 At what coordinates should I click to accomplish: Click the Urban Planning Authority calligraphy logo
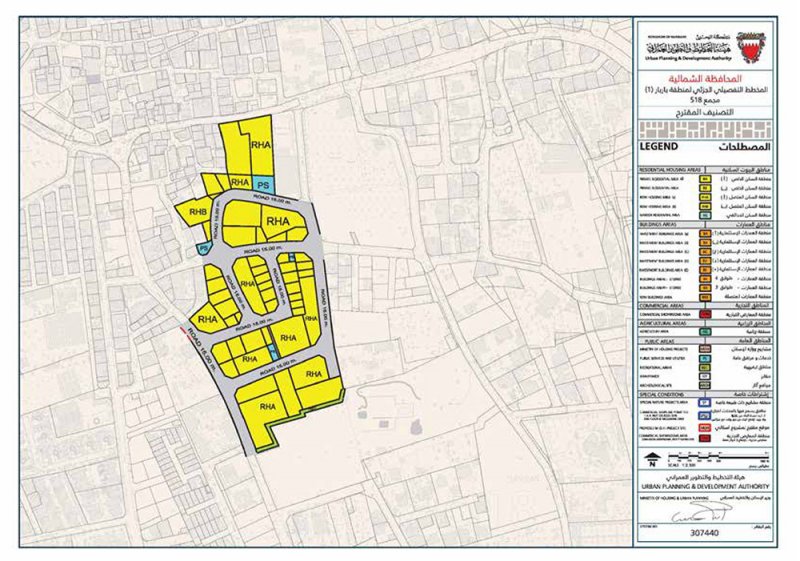(x=688, y=46)
